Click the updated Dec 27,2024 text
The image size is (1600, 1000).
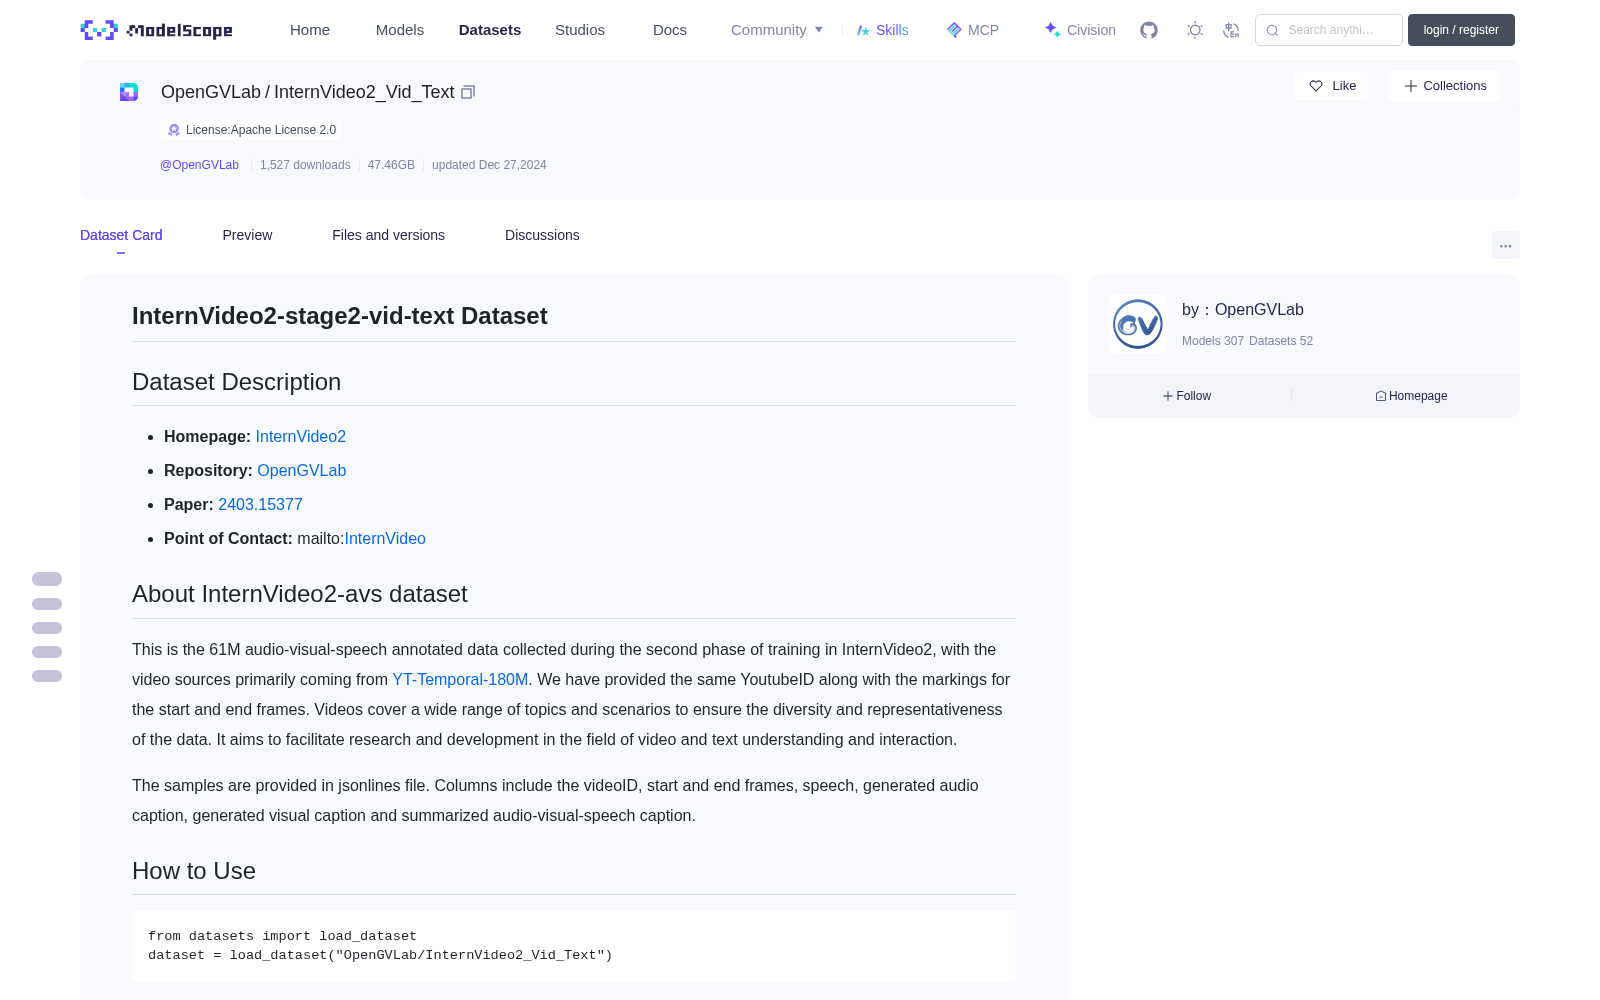[489, 165]
